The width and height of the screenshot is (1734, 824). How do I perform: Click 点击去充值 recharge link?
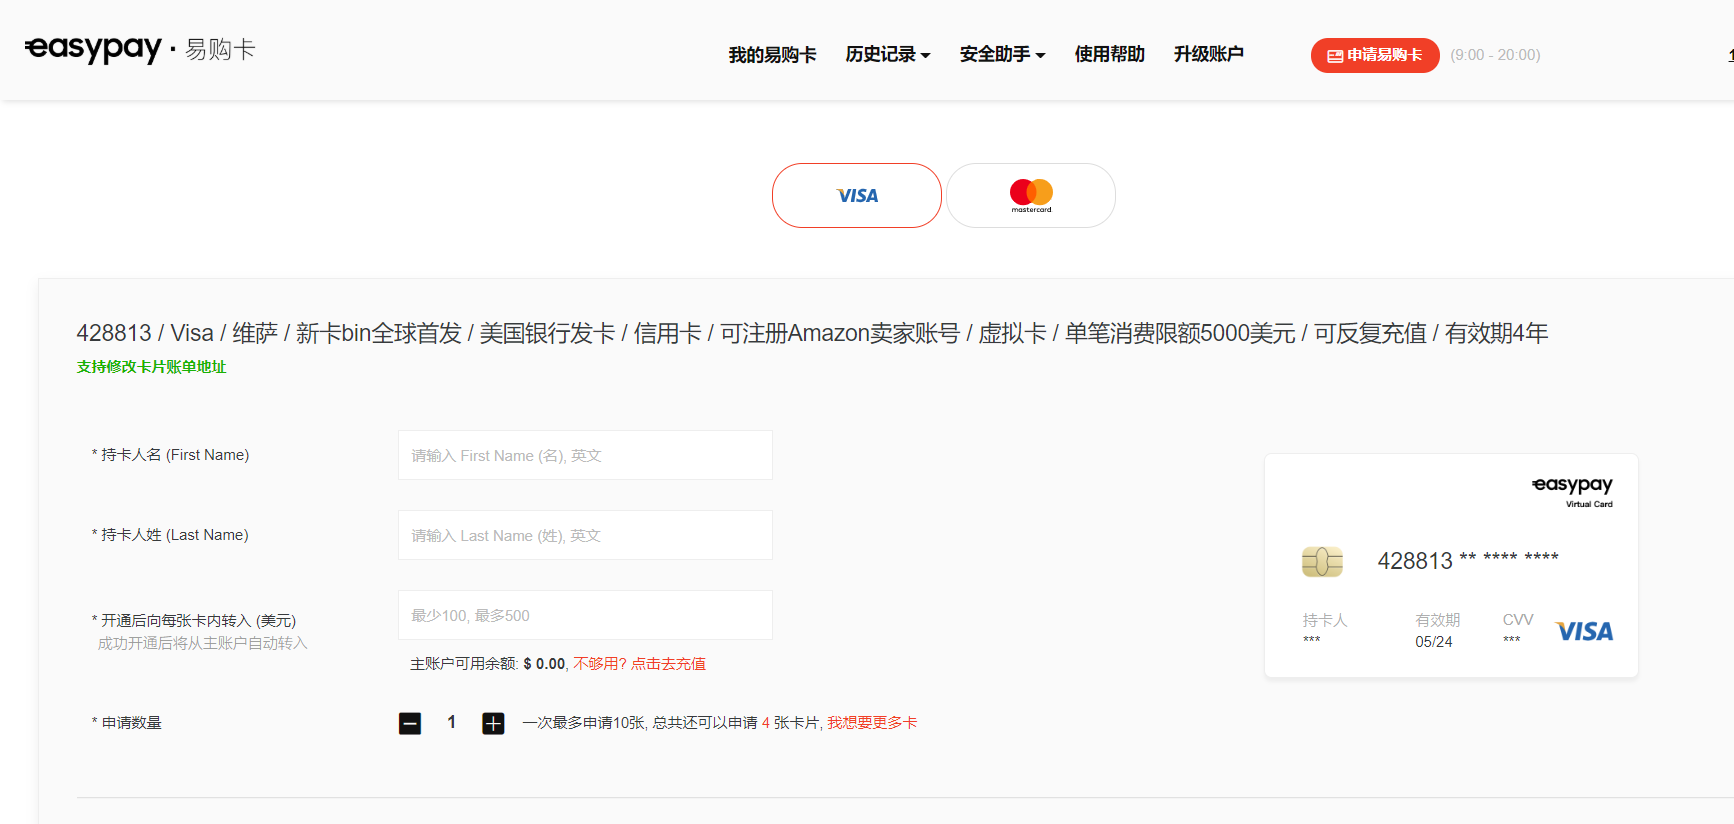(x=668, y=664)
